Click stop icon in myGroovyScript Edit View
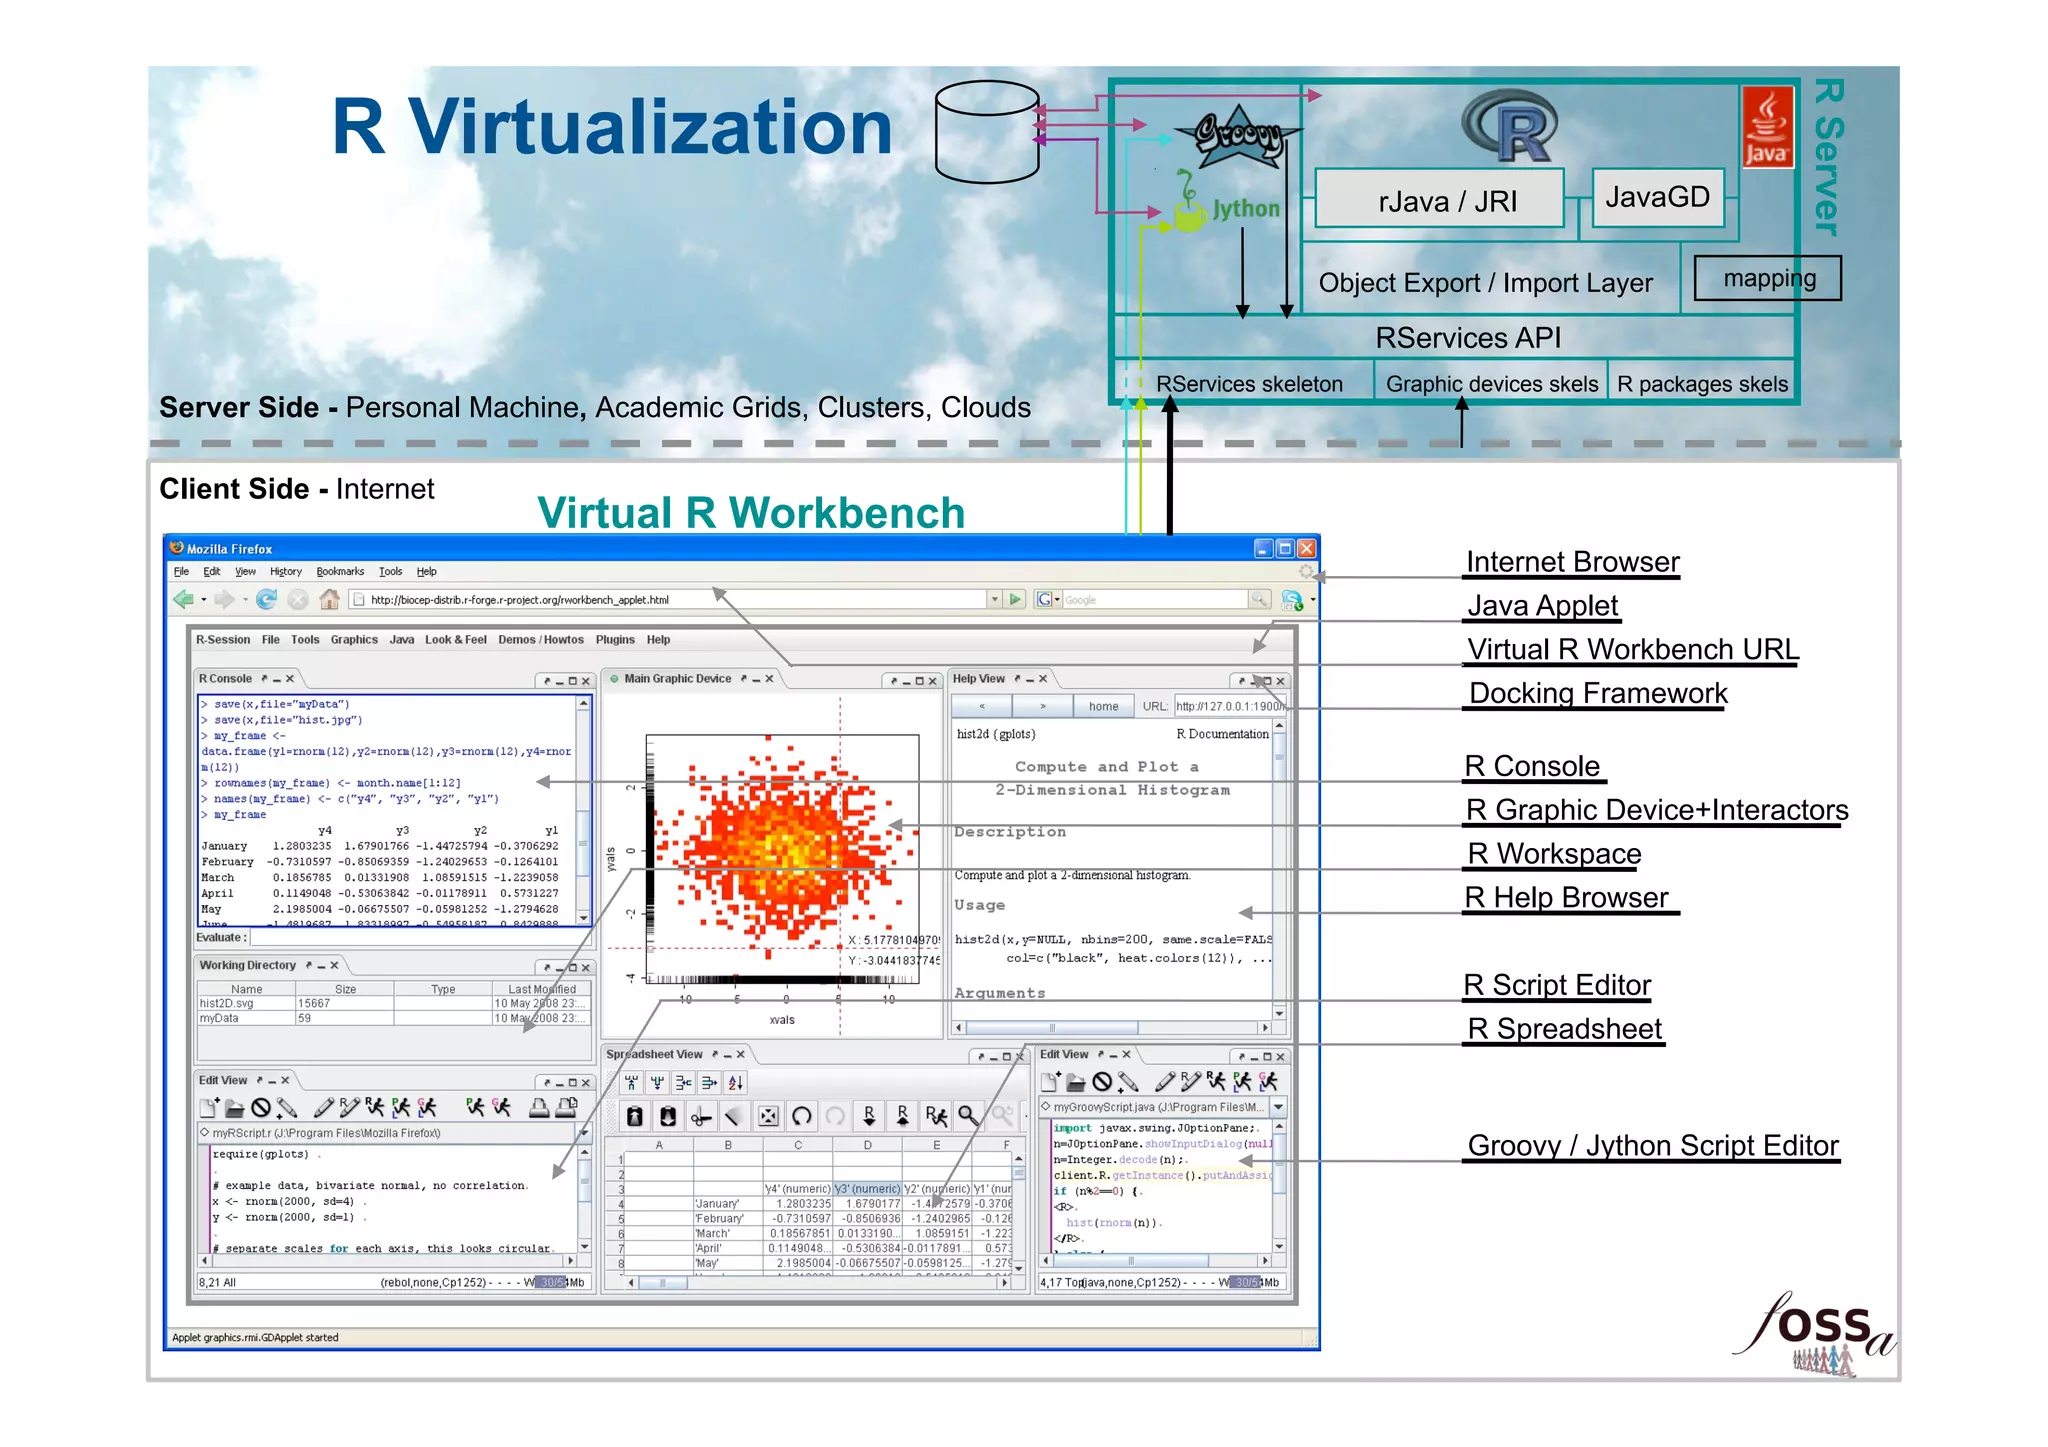 (x=1102, y=1082)
